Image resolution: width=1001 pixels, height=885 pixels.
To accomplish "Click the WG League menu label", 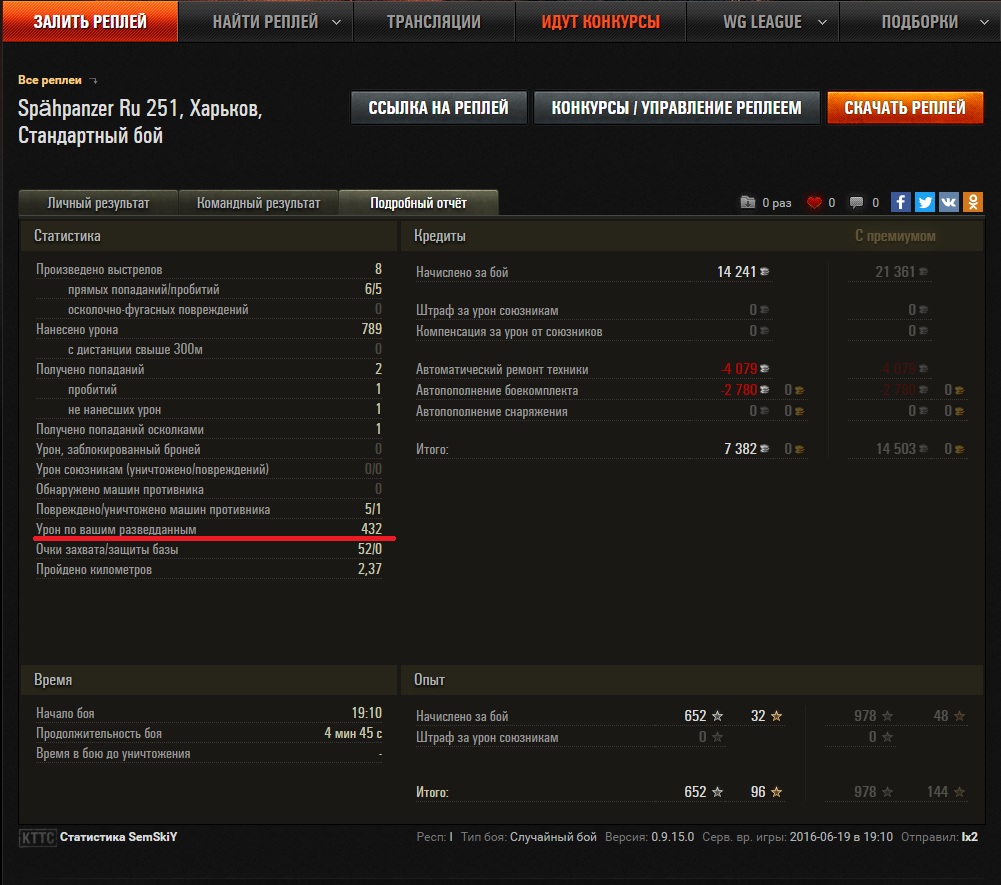I will coord(762,22).
